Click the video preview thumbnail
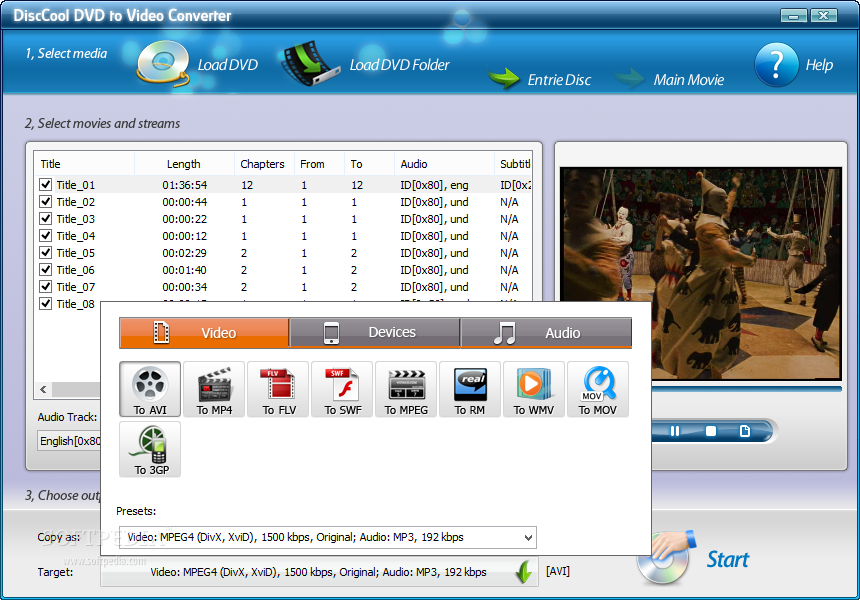860x600 pixels. tap(700, 274)
